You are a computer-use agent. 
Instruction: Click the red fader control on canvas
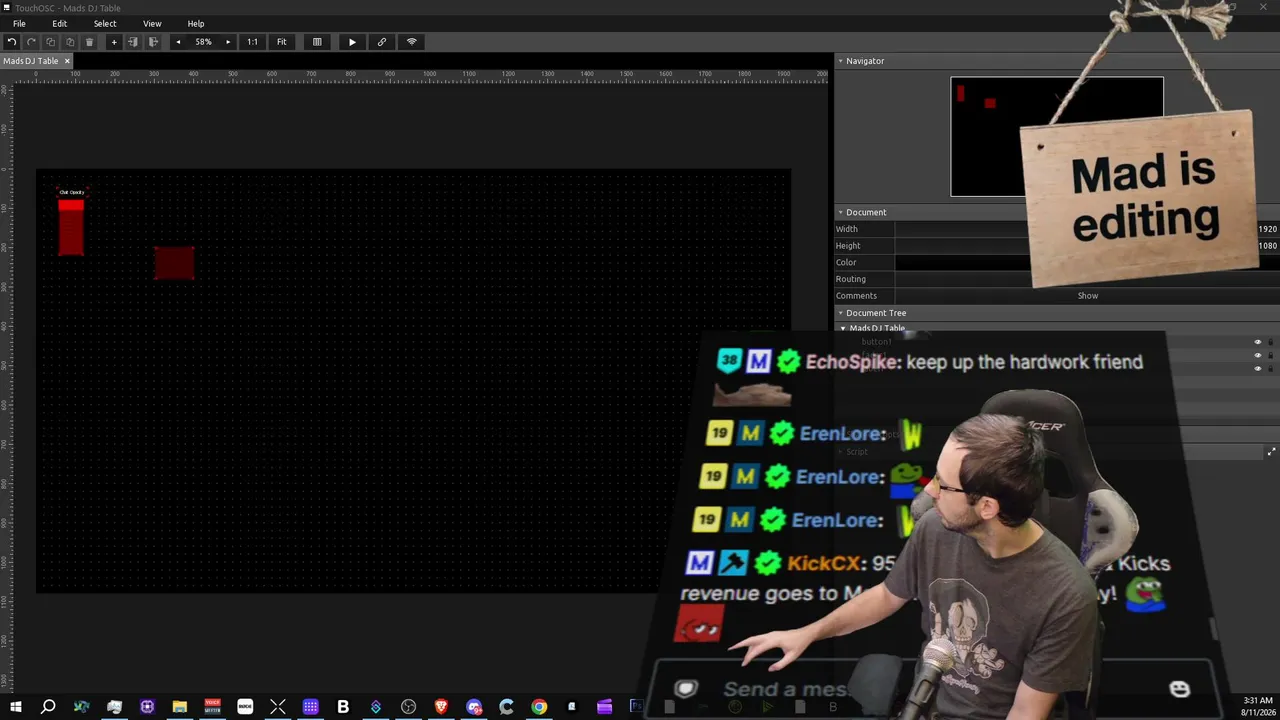pos(71,226)
